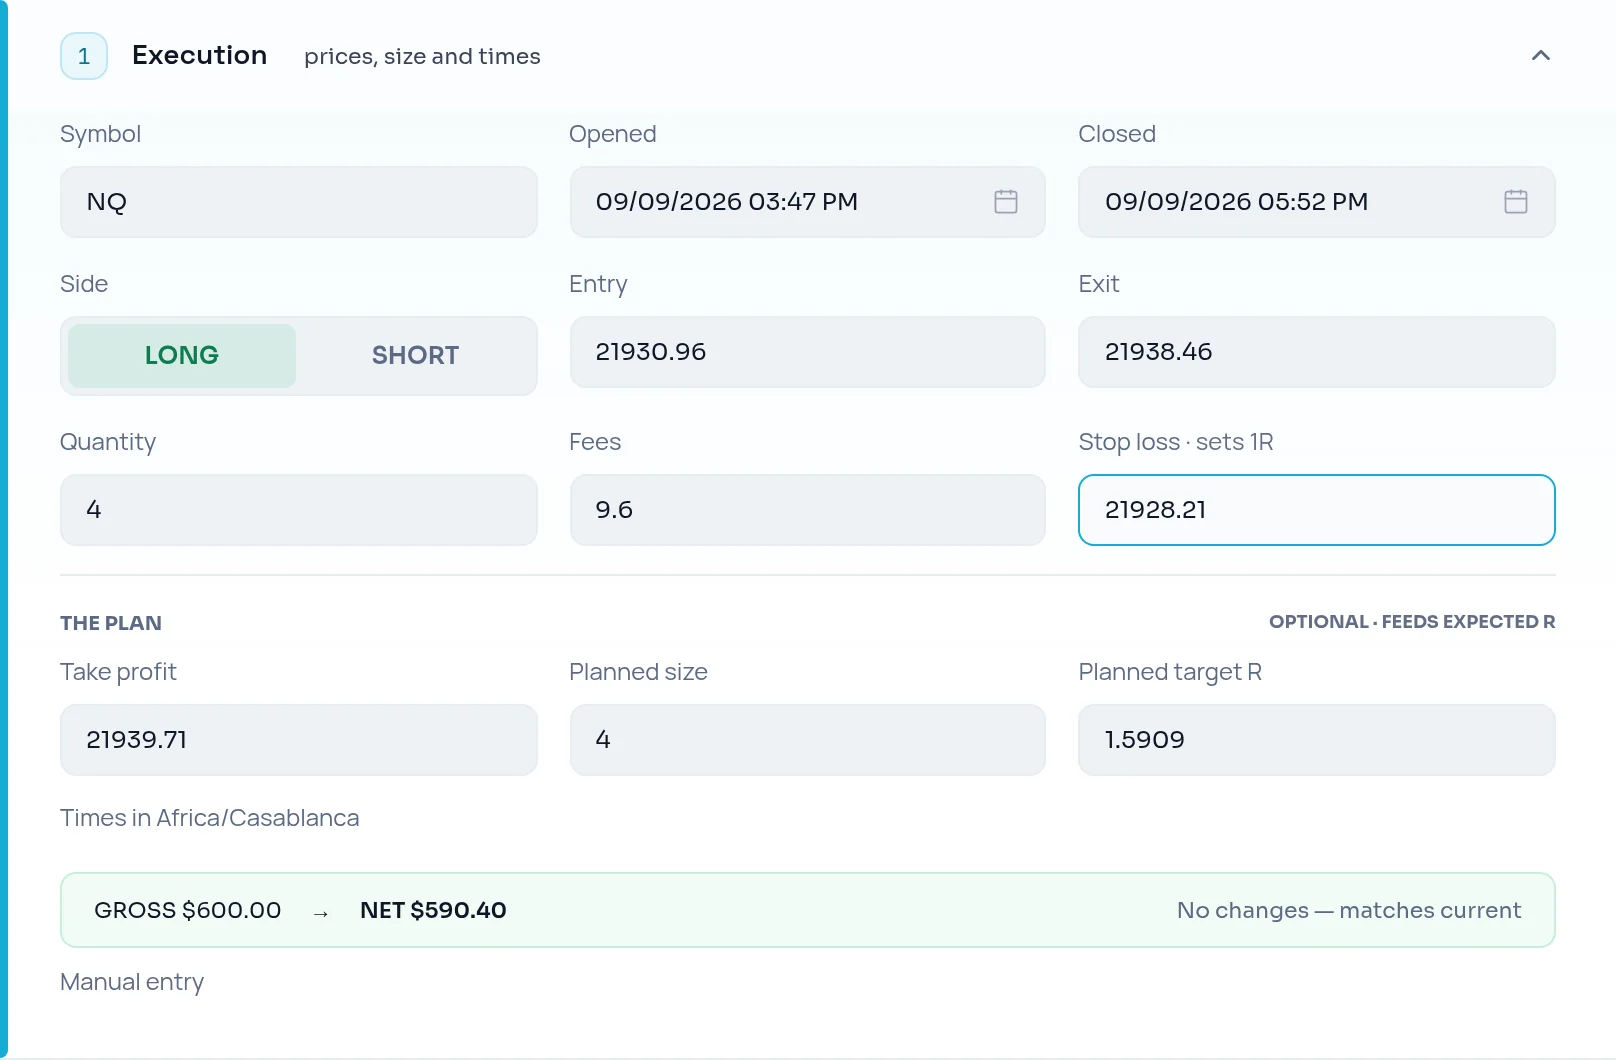Viewport: 1616px width, 1060px height.
Task: Edit the Symbol field showing NQ
Action: (x=299, y=202)
